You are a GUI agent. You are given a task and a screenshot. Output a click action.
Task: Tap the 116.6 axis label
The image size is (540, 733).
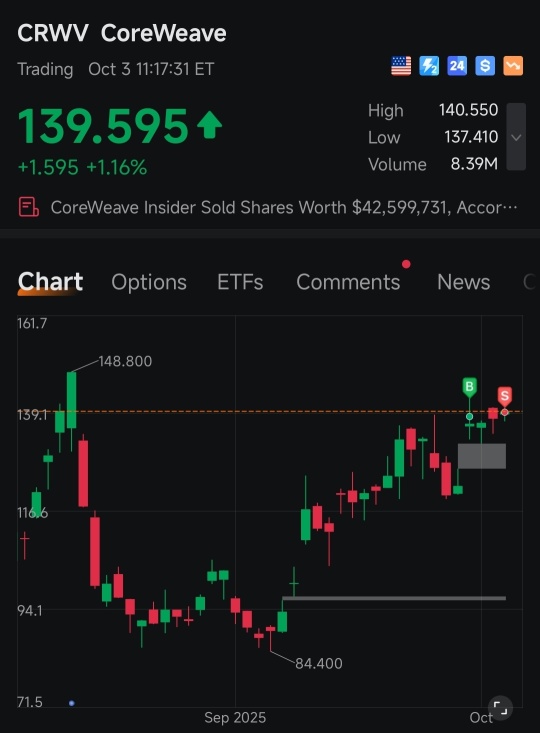pos(32,513)
